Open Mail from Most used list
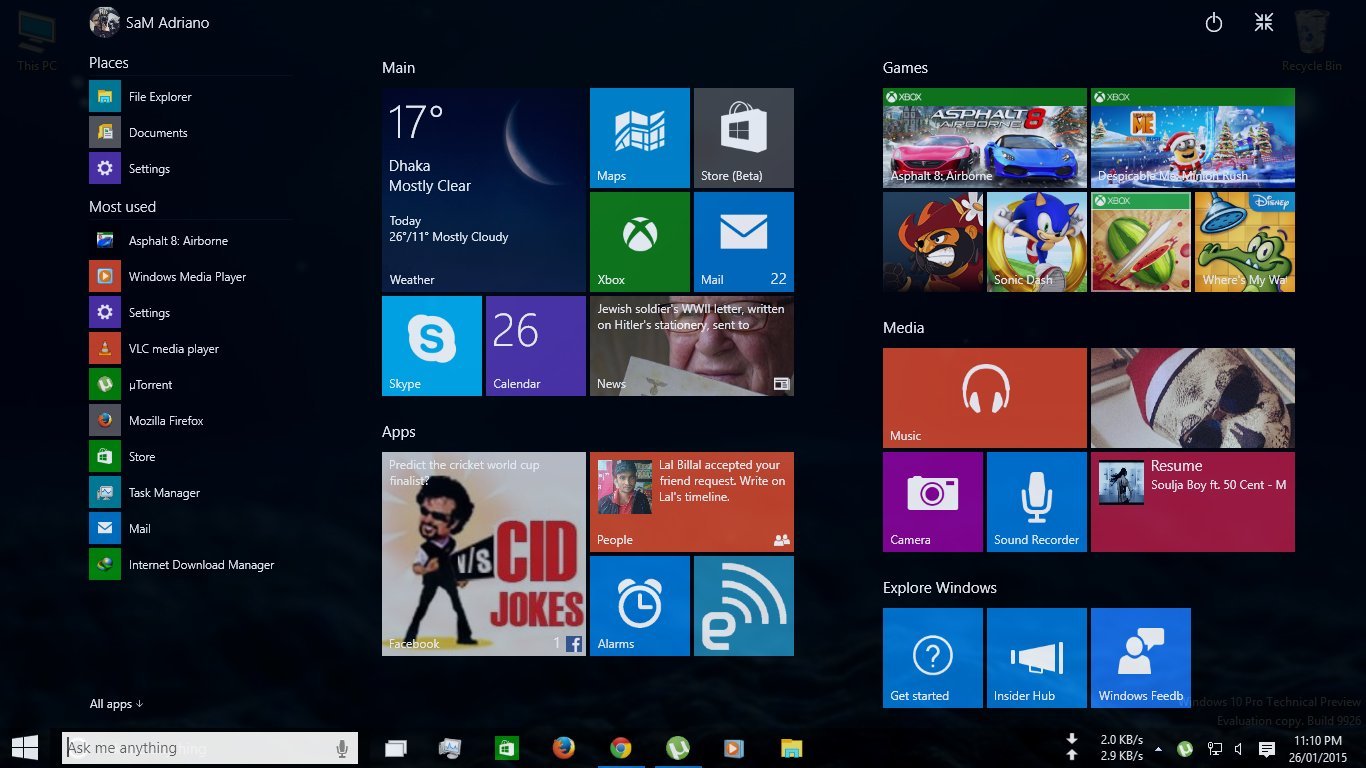 coord(190,529)
